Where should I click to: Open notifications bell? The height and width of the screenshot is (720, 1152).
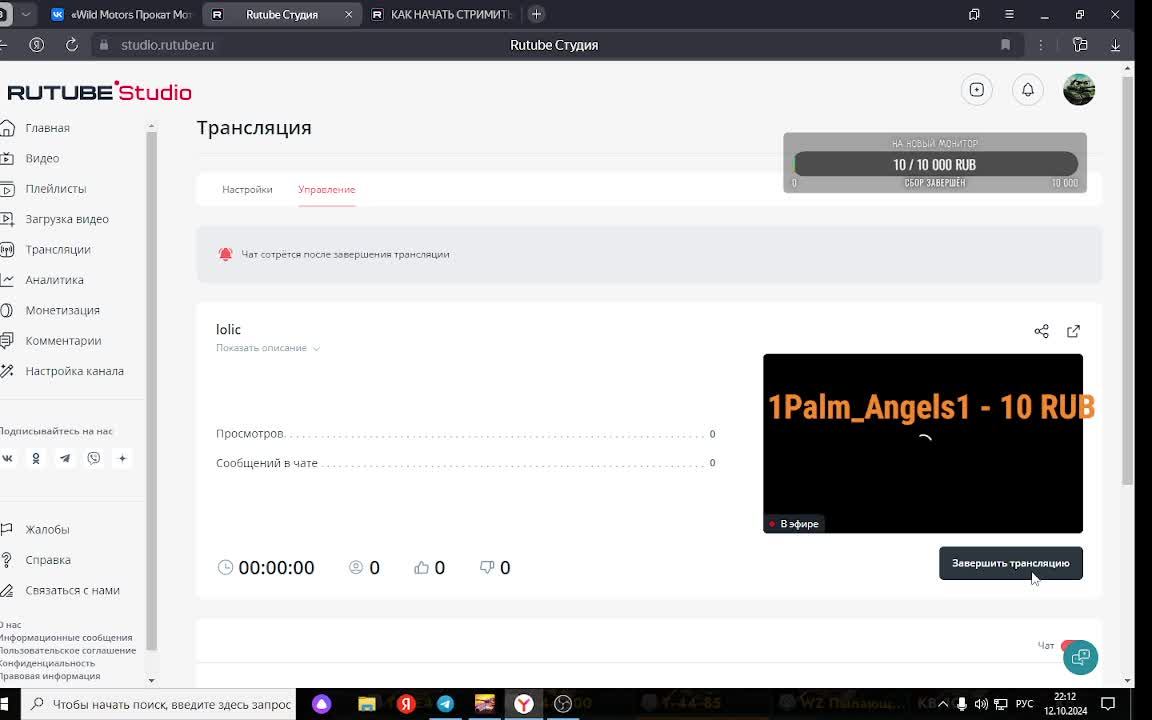point(1028,90)
